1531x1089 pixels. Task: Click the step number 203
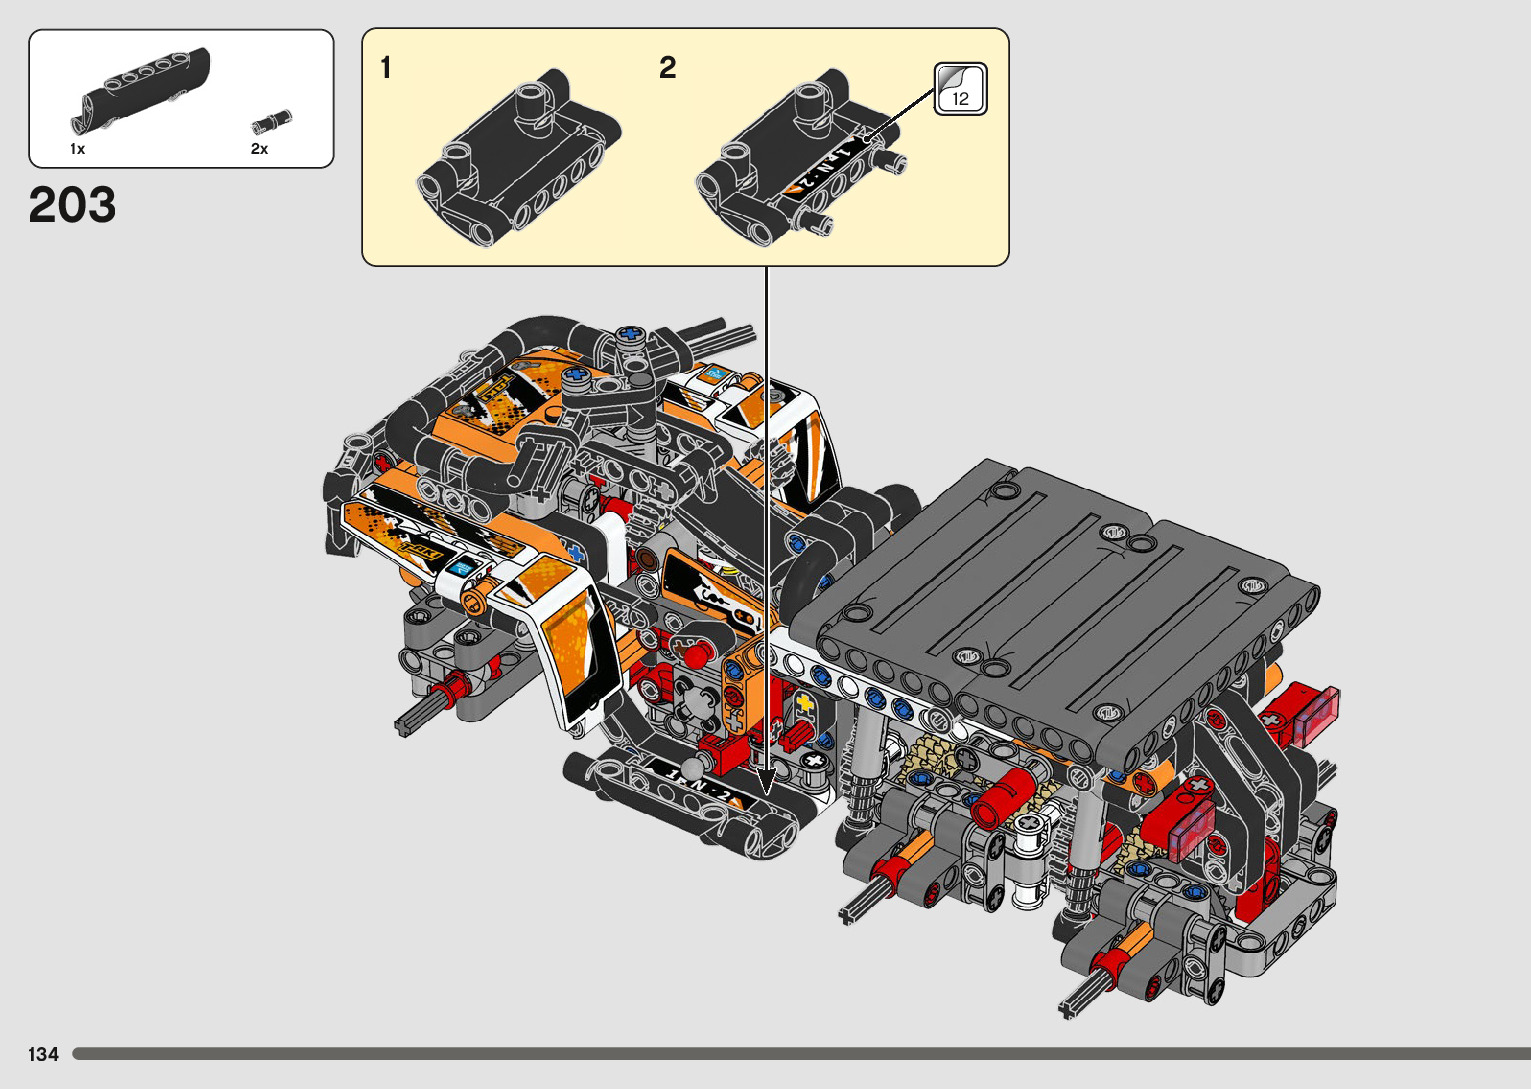click(72, 205)
